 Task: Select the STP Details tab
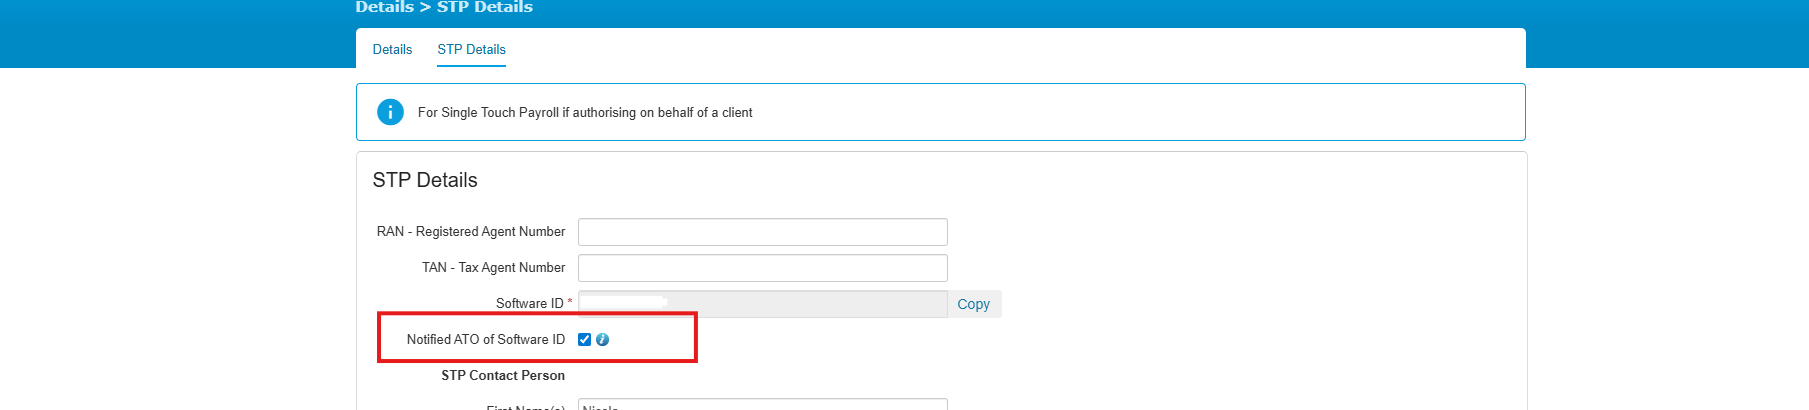tap(471, 49)
